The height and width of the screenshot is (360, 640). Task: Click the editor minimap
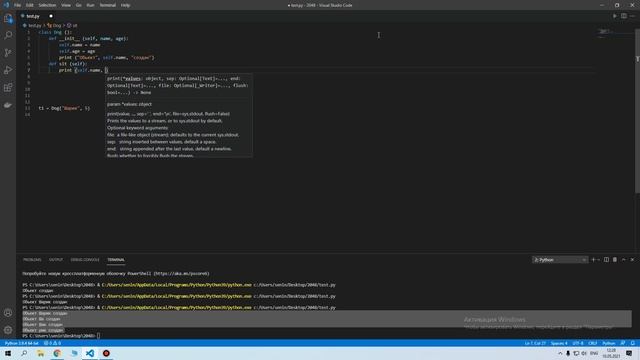pyautogui.click(x=614, y=33)
